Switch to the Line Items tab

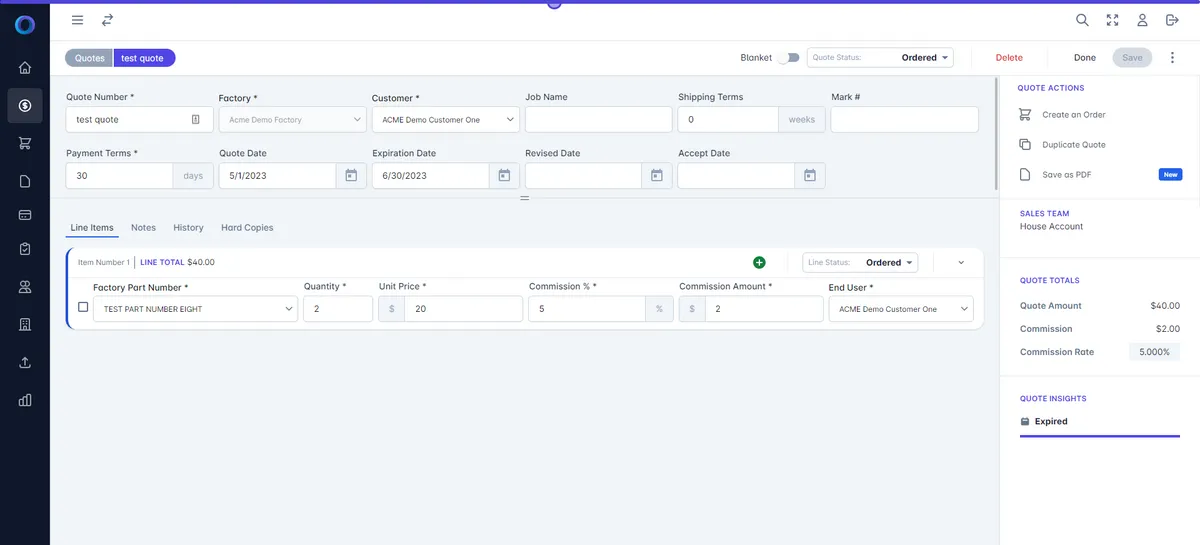(92, 228)
